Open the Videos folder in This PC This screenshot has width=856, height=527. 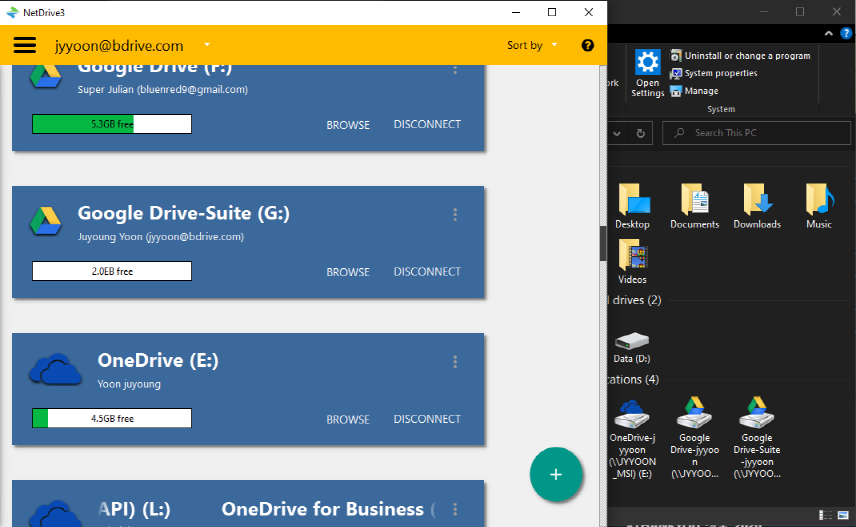pos(632,262)
